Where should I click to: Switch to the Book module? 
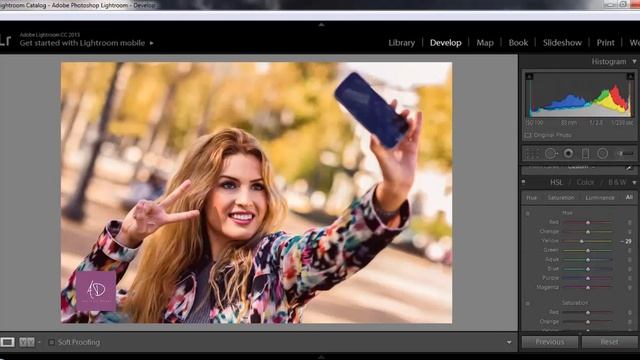pos(518,43)
